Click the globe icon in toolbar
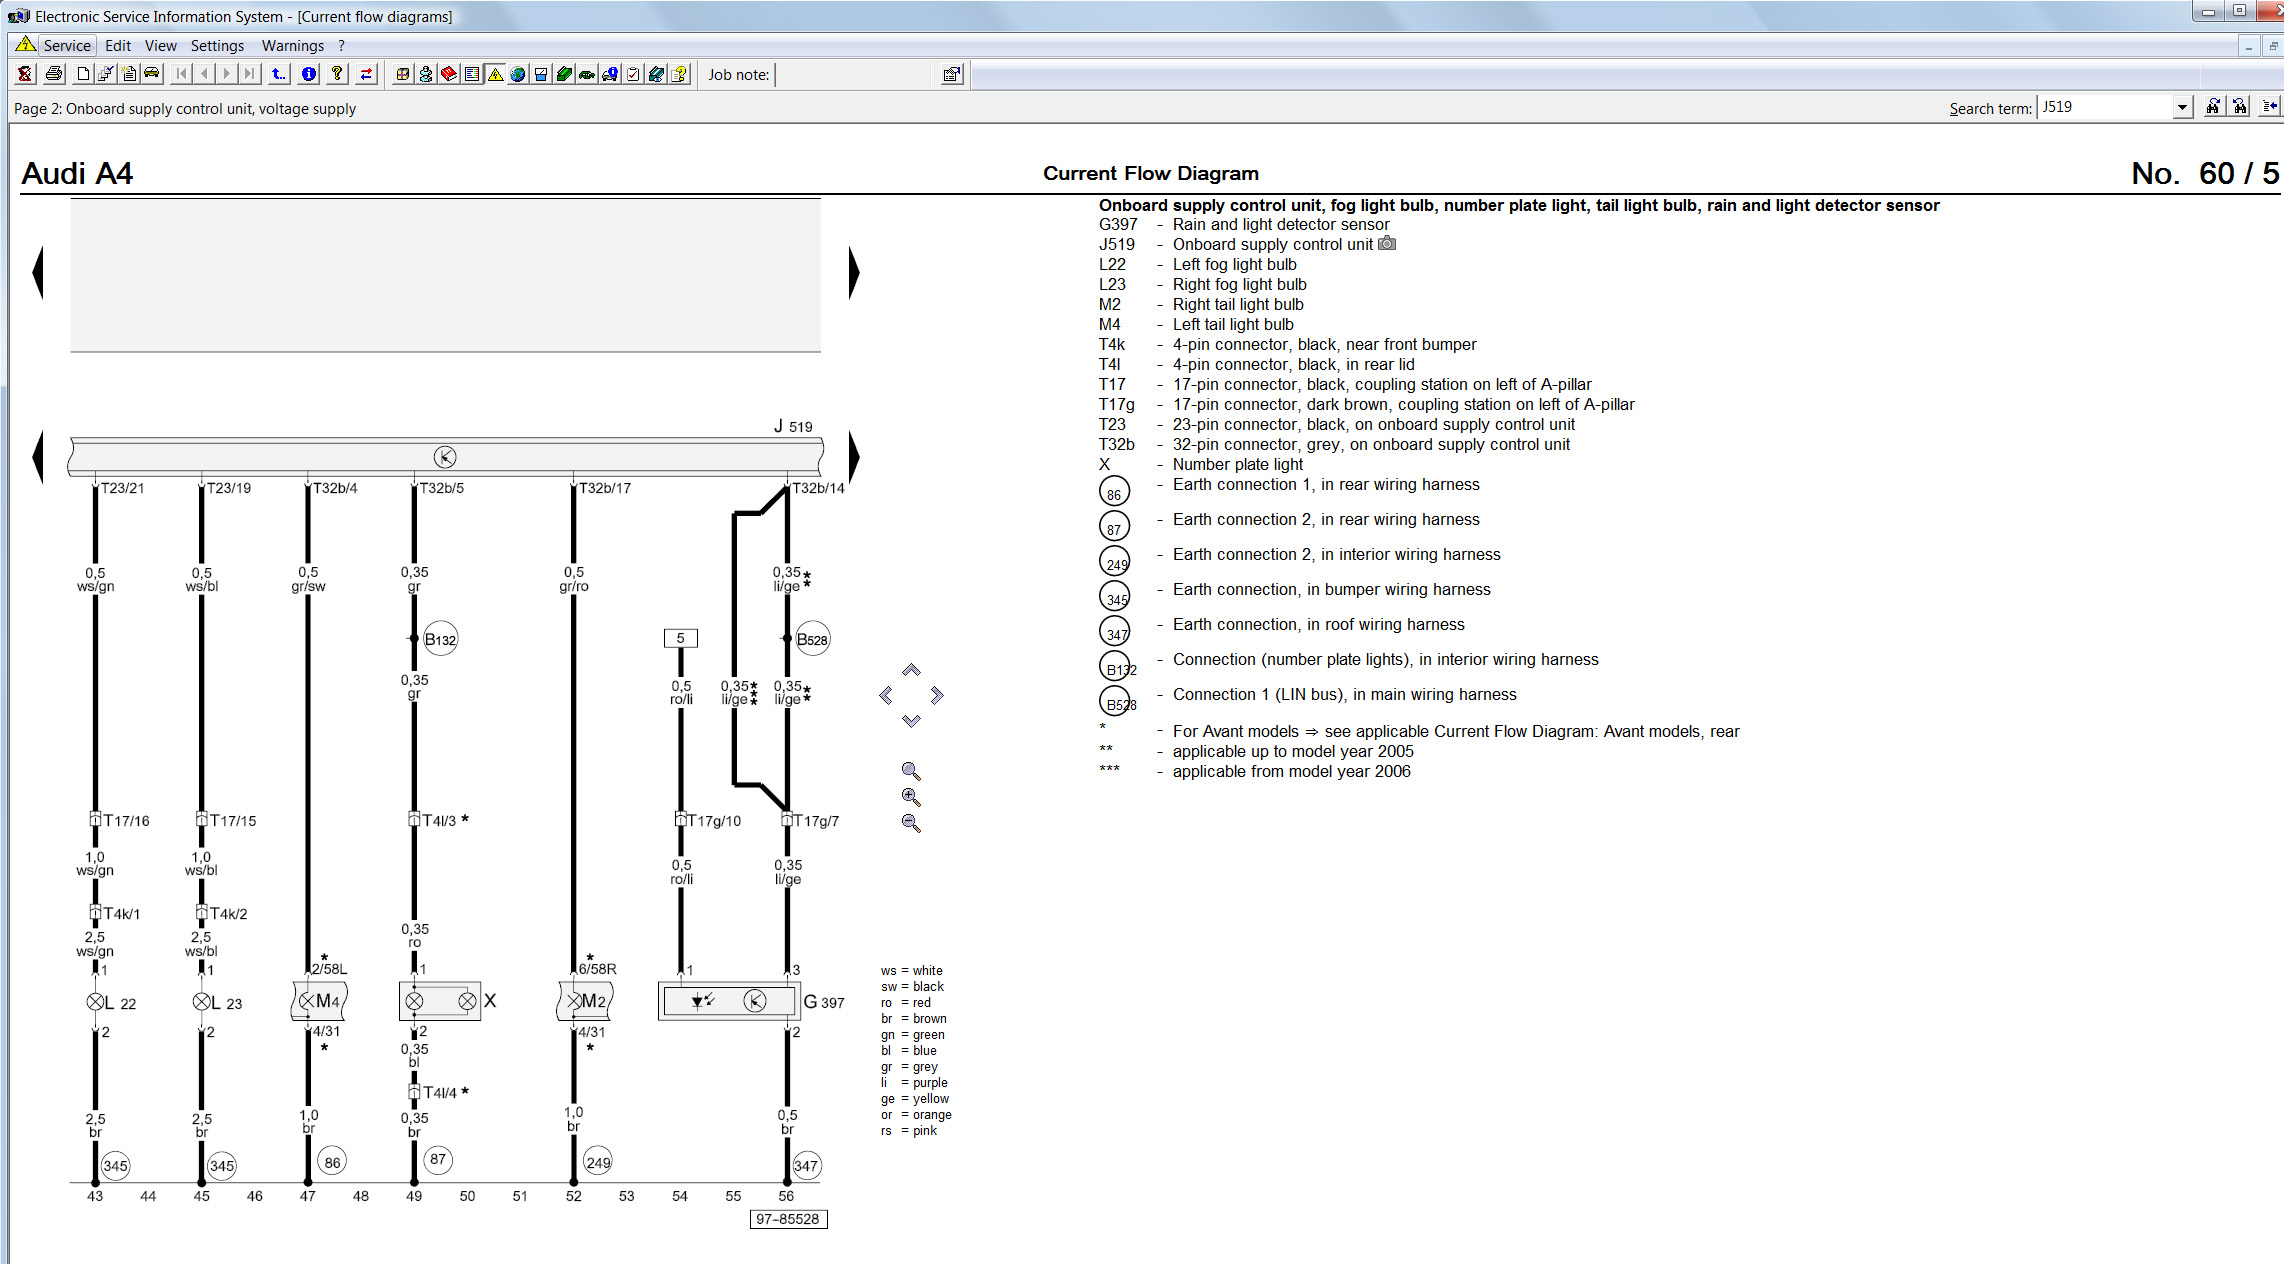Viewport: 2284px width, 1264px height. 518,74
